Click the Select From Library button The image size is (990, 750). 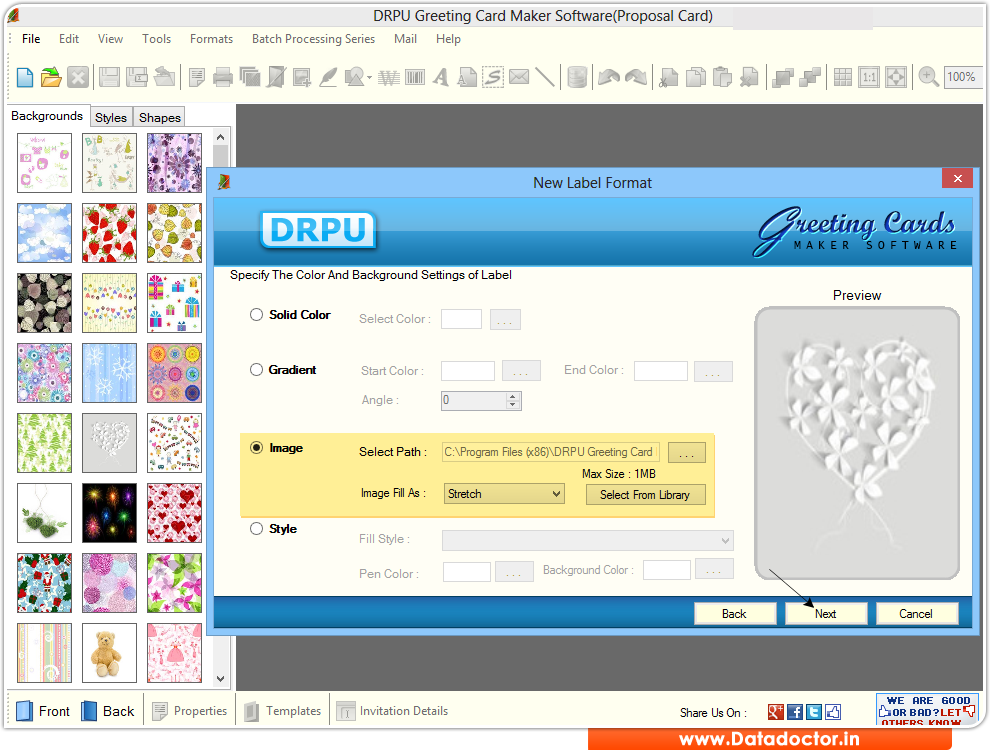pos(645,494)
